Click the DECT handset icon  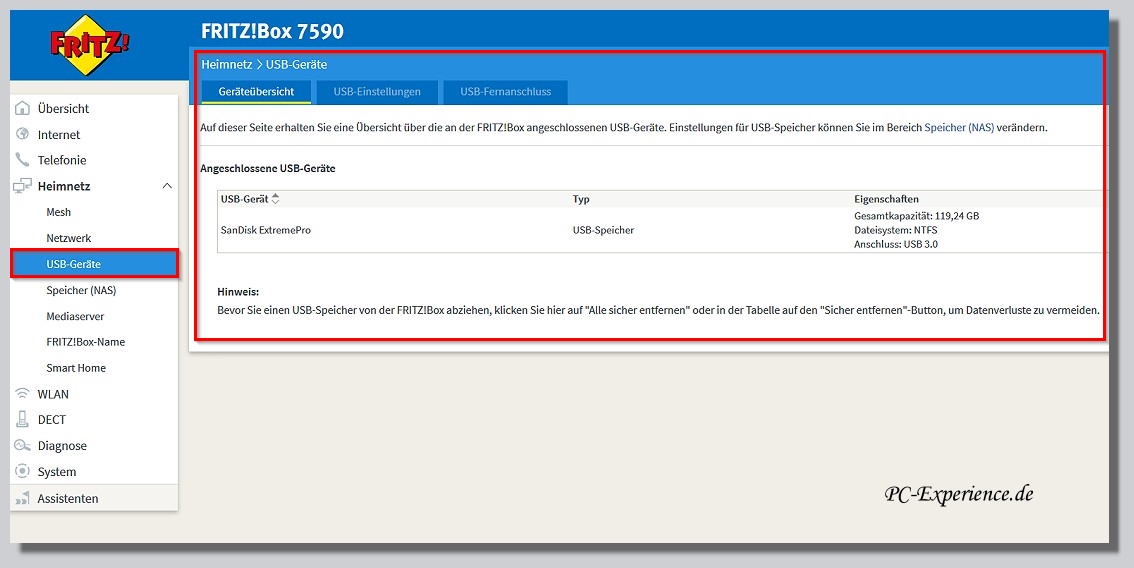tap(23, 420)
